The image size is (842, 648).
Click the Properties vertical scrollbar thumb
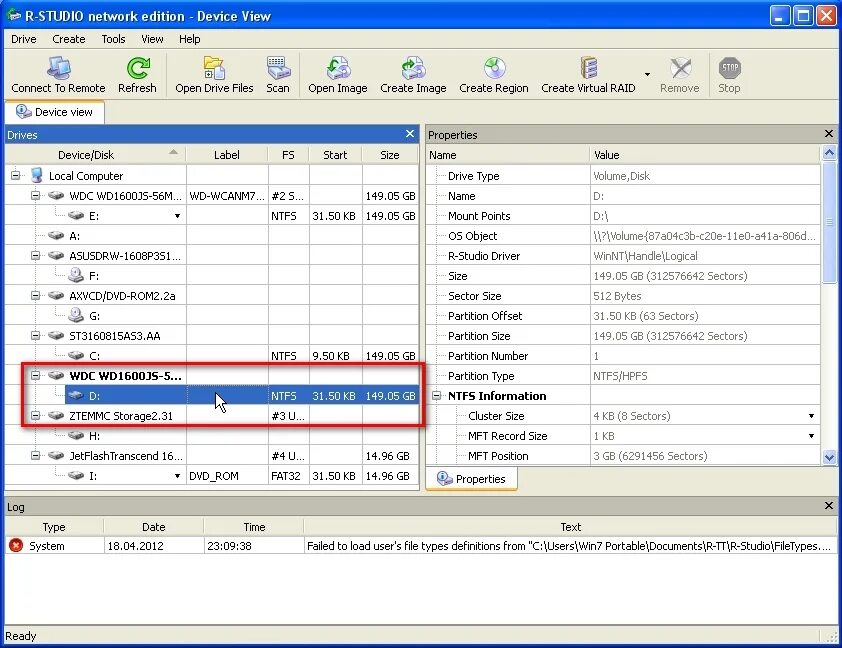click(x=829, y=221)
